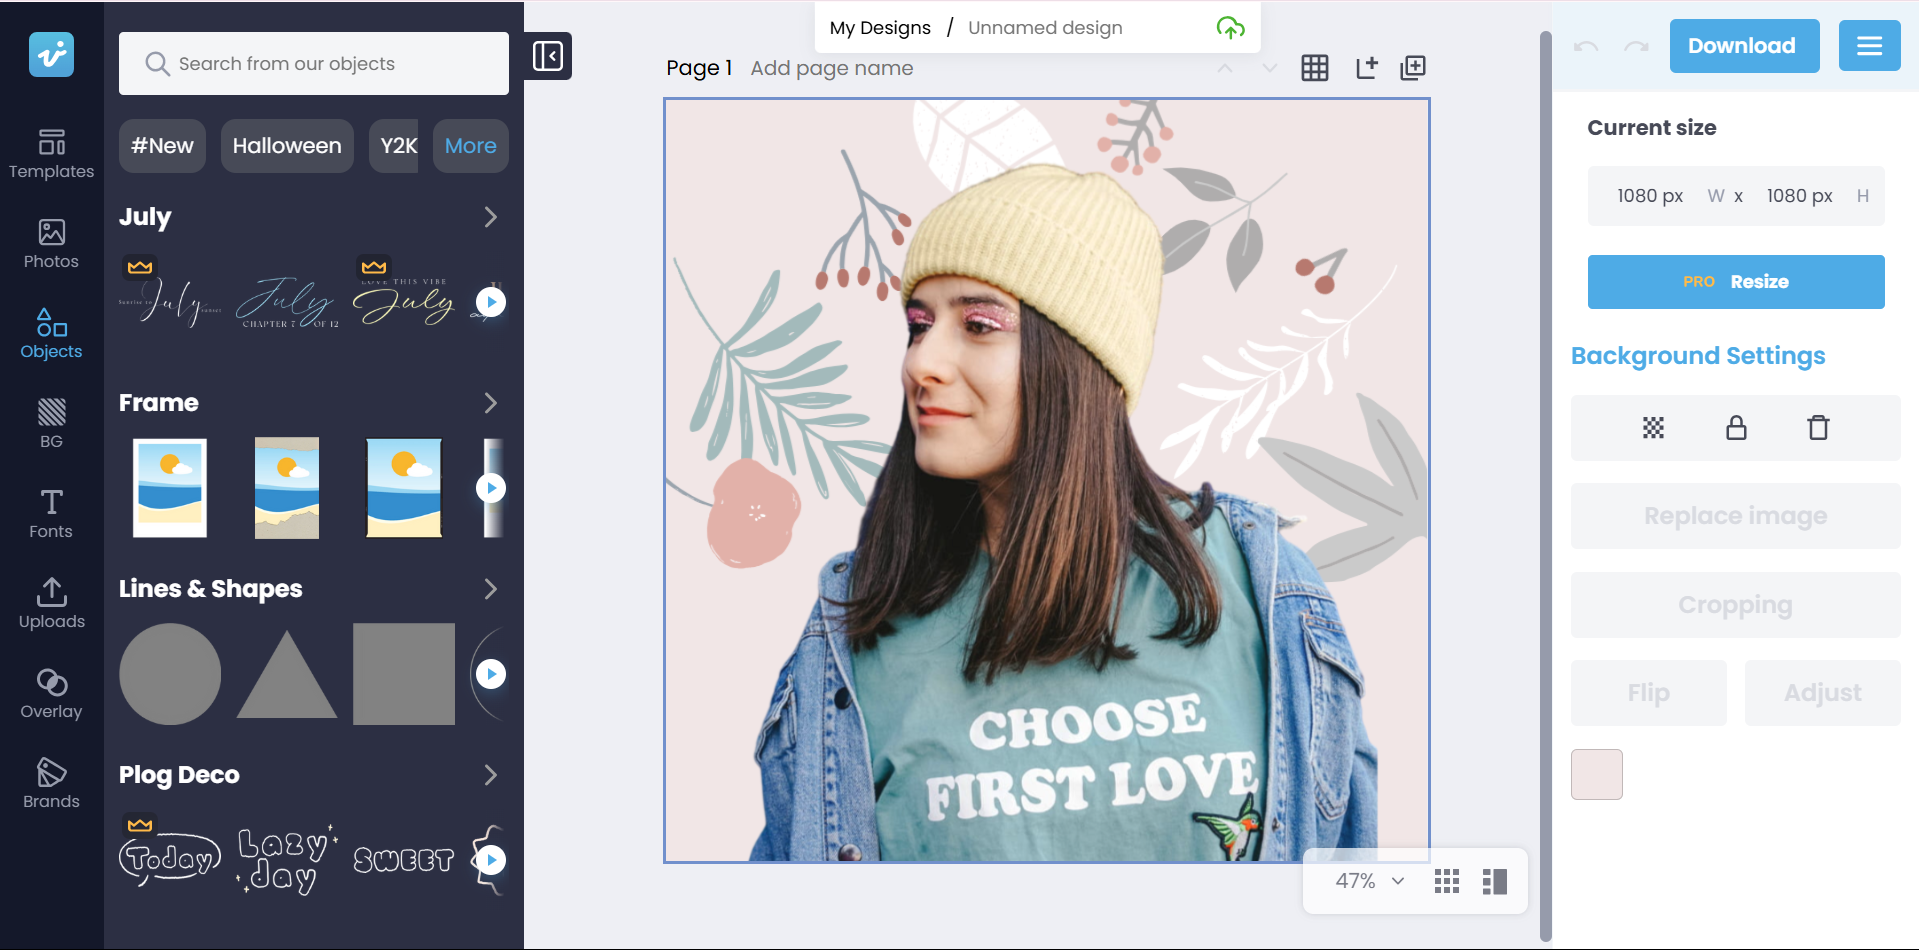Viewport: 1919px width, 950px height.
Task: Delete the background using the trash icon
Action: click(x=1818, y=427)
